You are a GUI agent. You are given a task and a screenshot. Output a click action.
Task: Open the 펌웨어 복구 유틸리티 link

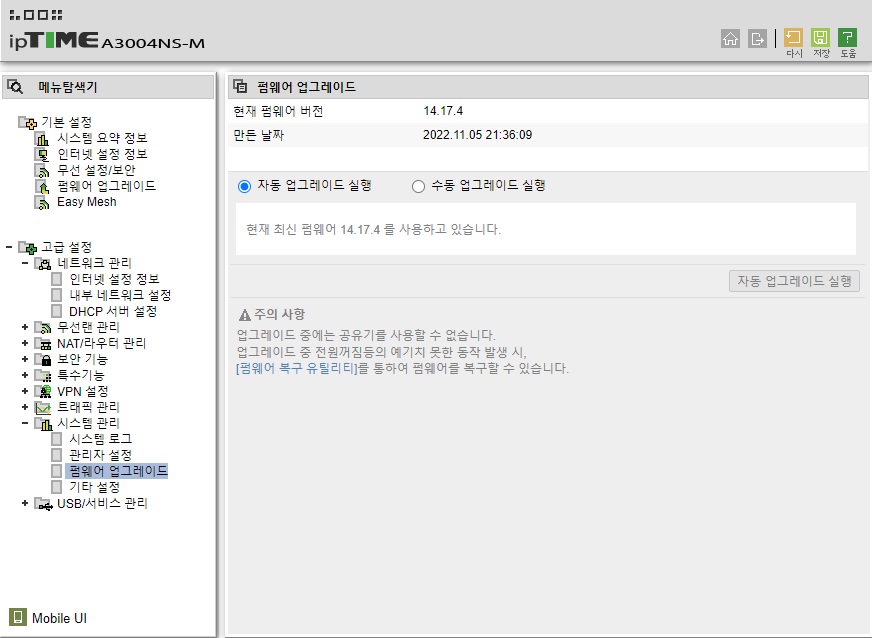(297, 368)
